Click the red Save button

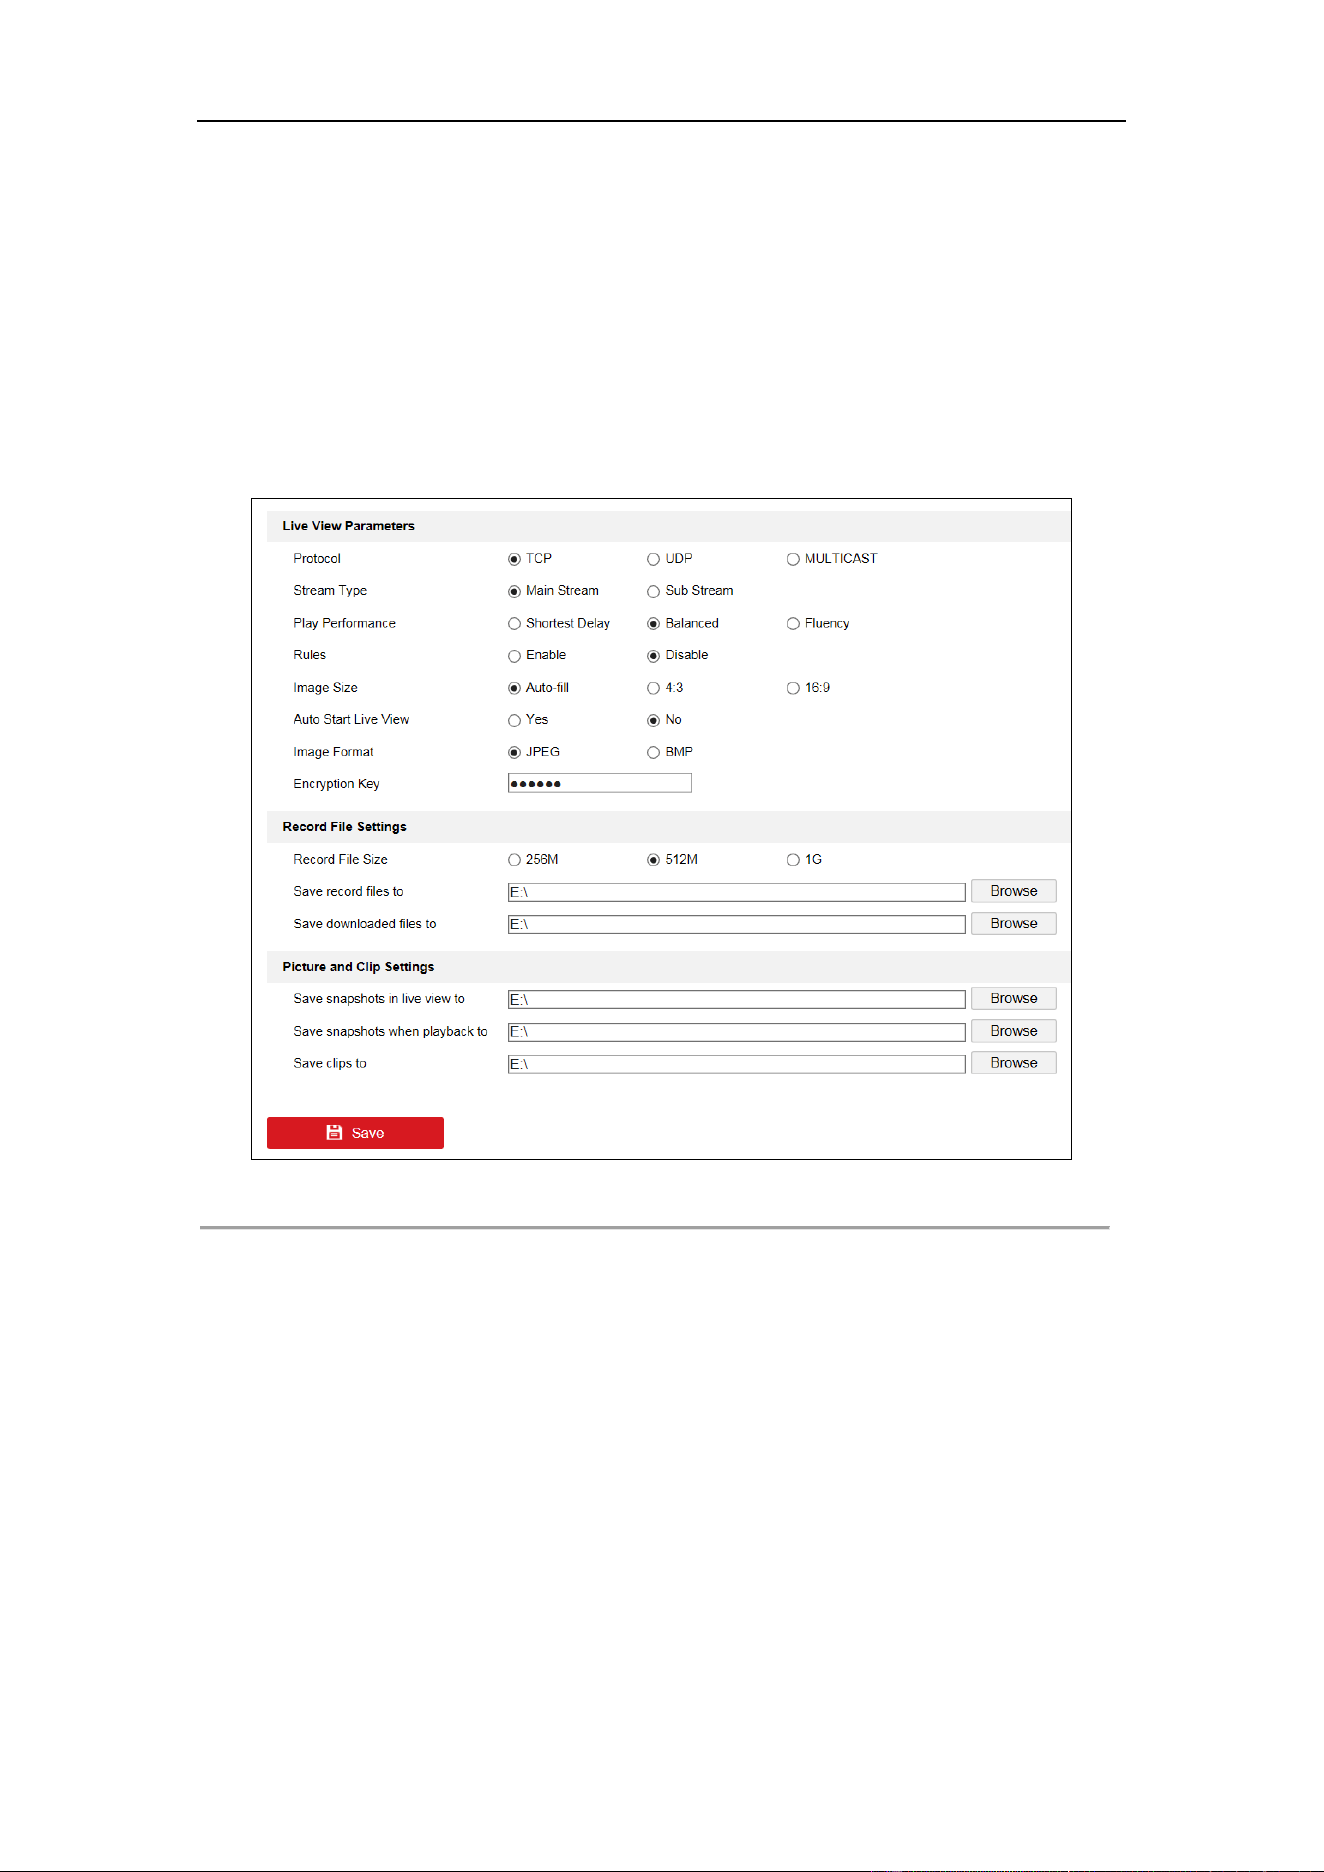pyautogui.click(x=355, y=1133)
